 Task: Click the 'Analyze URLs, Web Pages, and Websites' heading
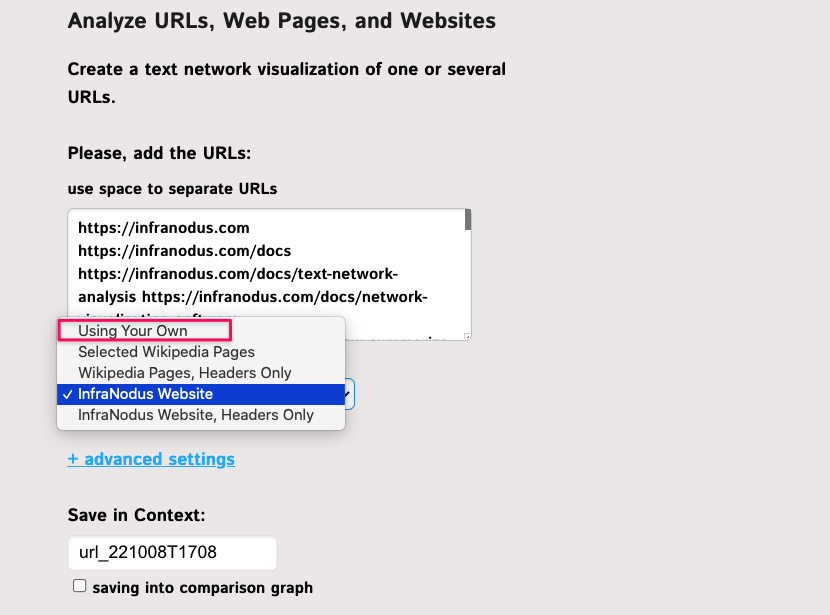click(282, 21)
